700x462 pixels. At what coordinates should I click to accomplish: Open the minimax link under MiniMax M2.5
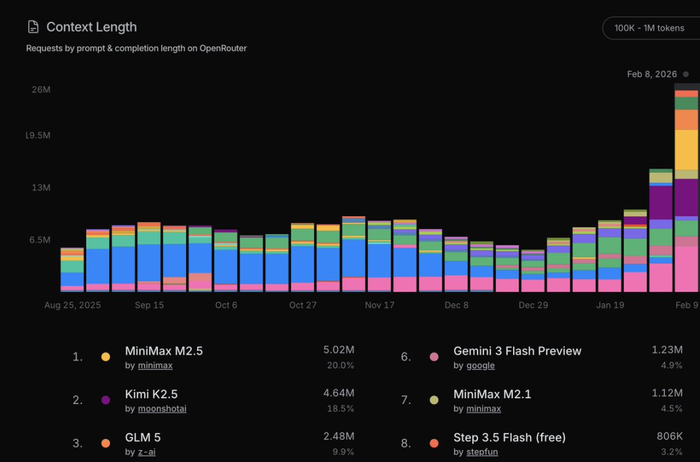tap(155, 366)
